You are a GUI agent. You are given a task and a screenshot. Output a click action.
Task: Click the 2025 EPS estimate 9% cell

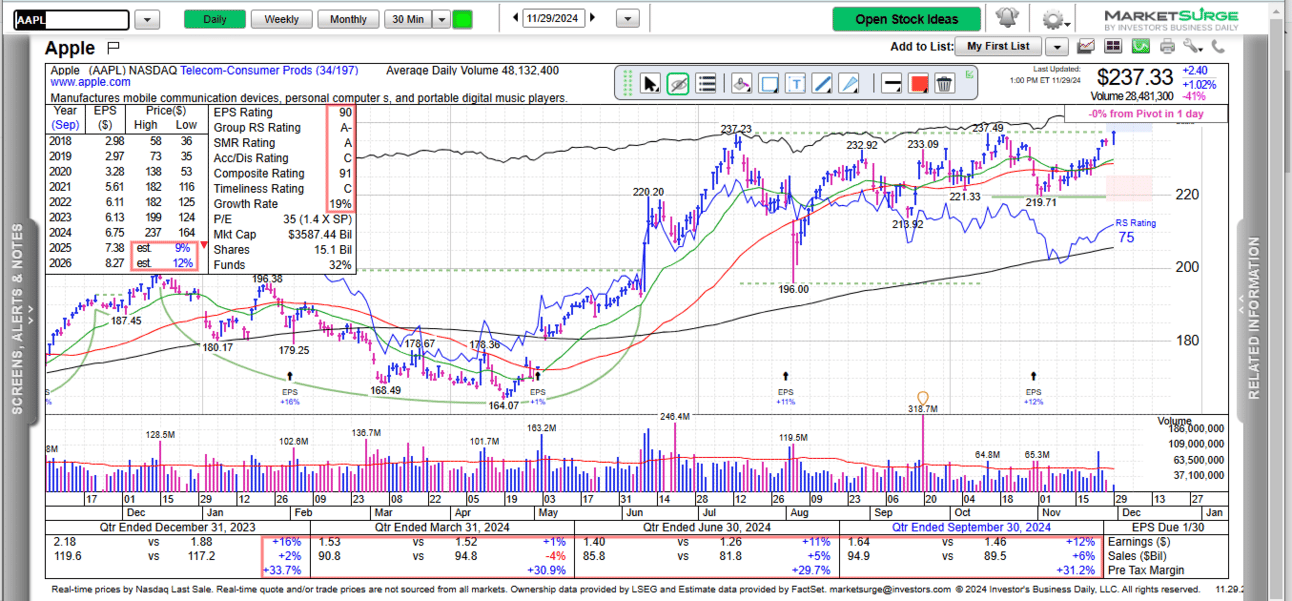point(181,247)
